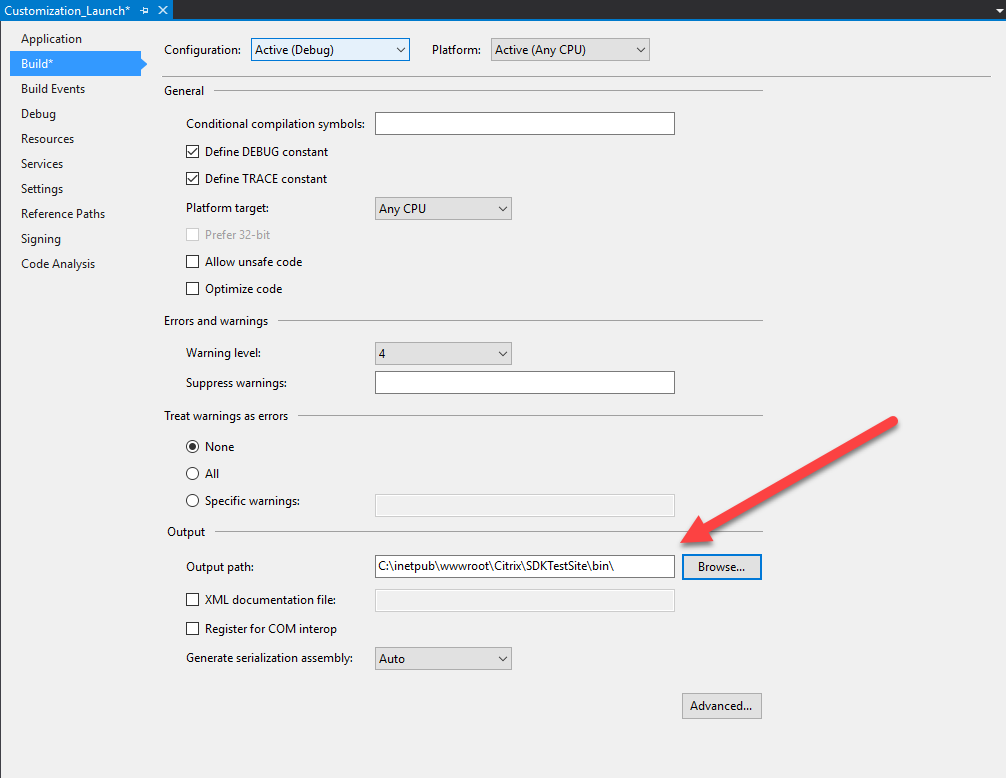Expand the Platform target combo box
The height and width of the screenshot is (778, 1006).
(x=443, y=209)
